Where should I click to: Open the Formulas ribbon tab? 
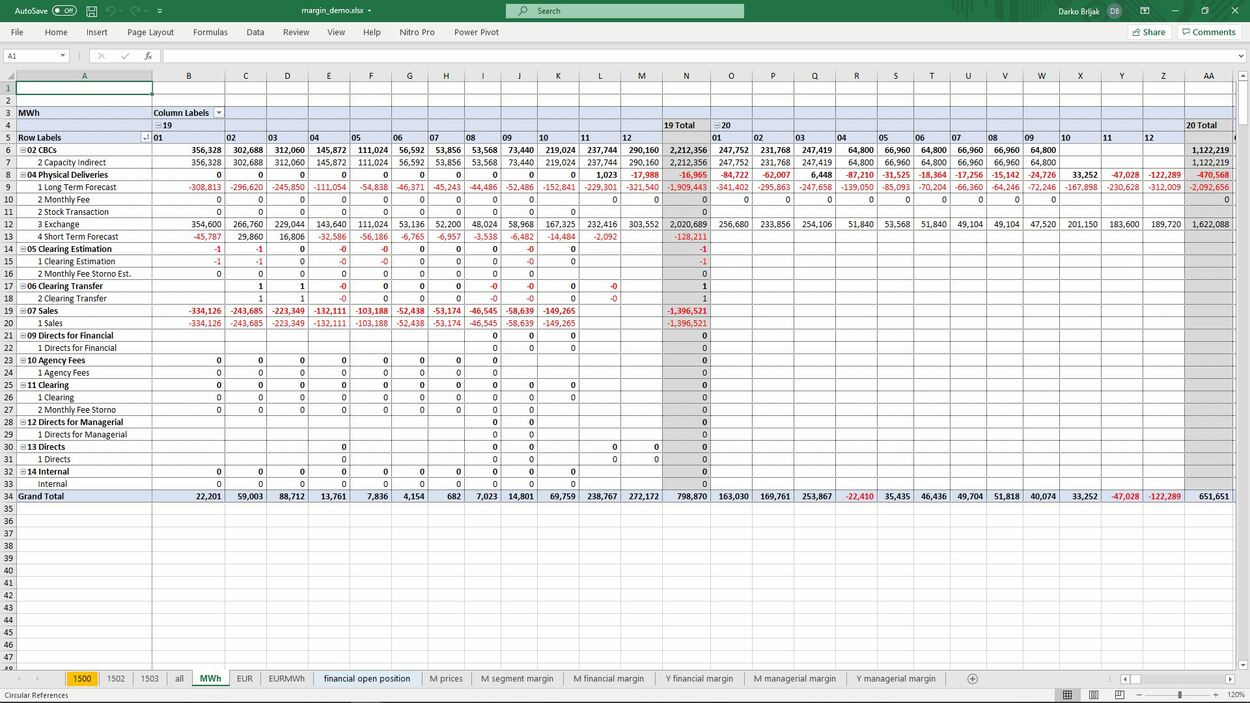pyautogui.click(x=209, y=31)
